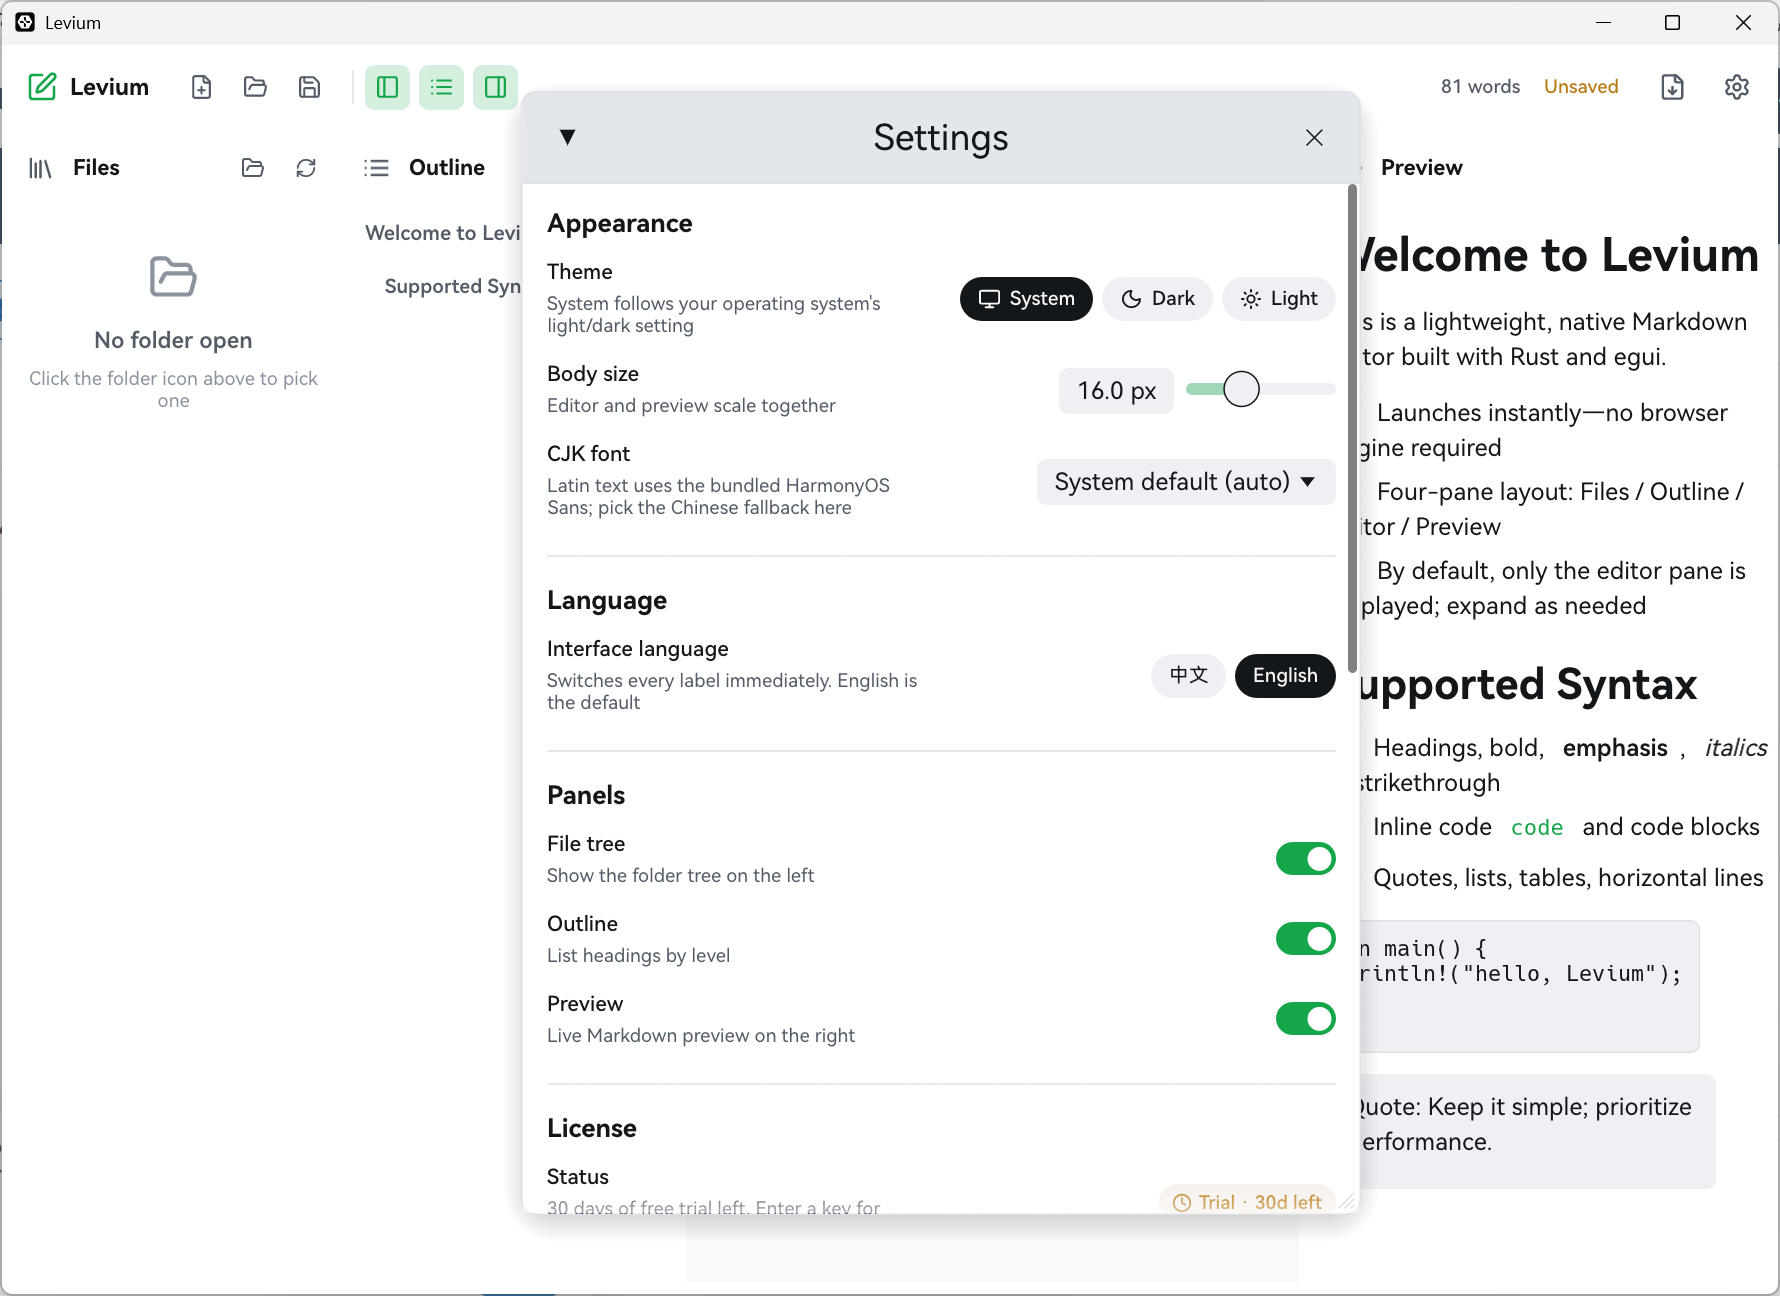Create a new file with toolbar icon
Viewport: 1780px width, 1296px height.
tap(201, 87)
